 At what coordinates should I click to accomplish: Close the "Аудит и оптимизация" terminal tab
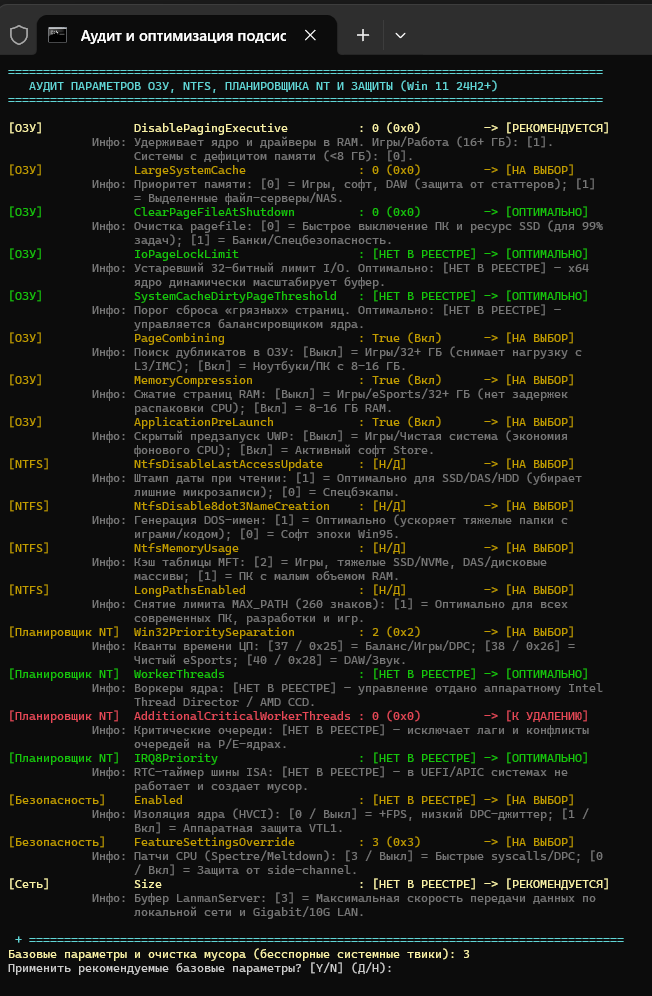tap(310, 36)
